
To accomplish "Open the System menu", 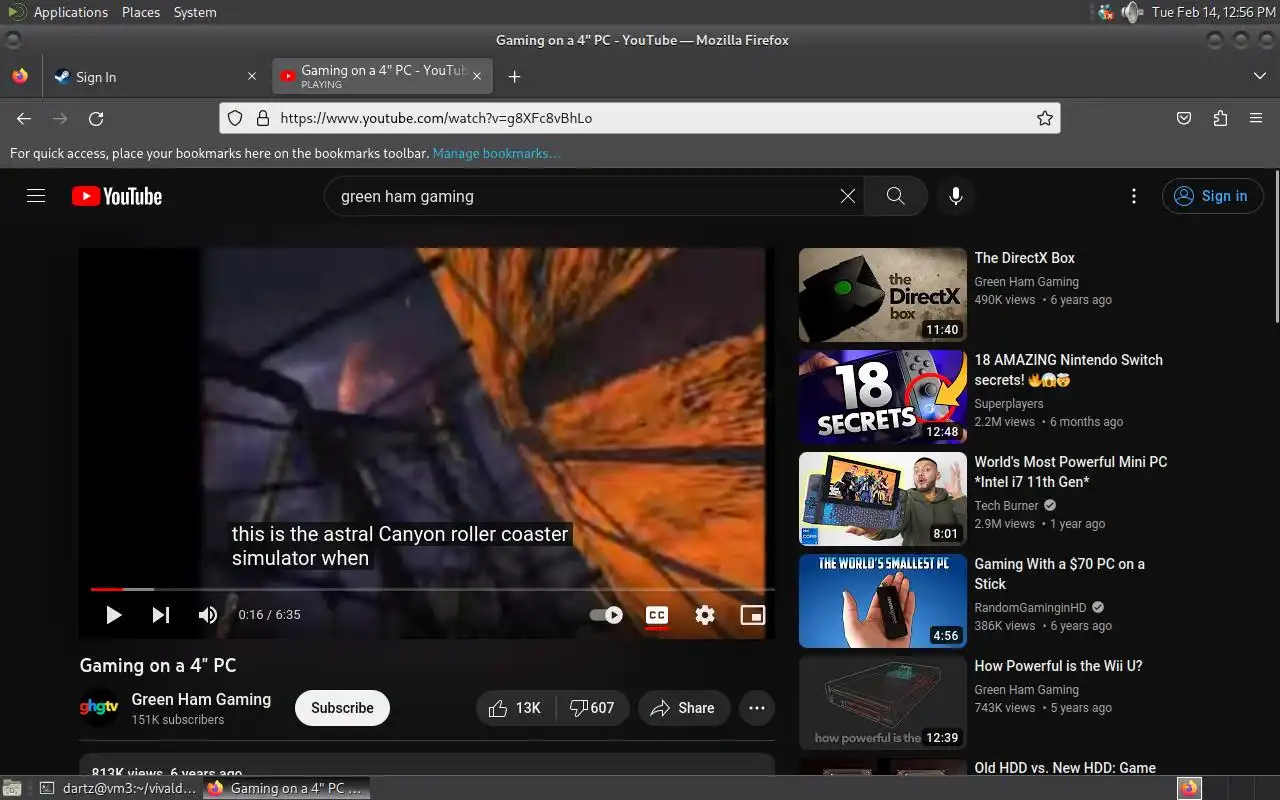I will (195, 12).
